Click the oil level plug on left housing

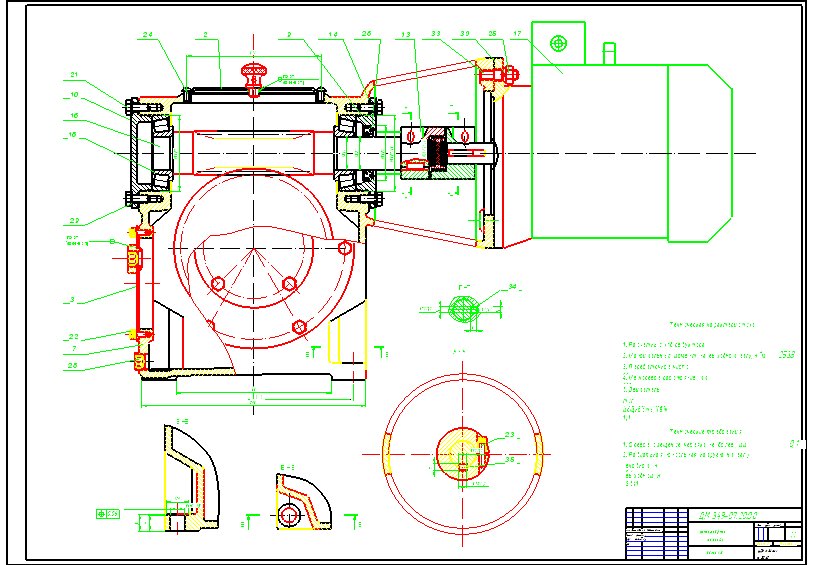(133, 261)
